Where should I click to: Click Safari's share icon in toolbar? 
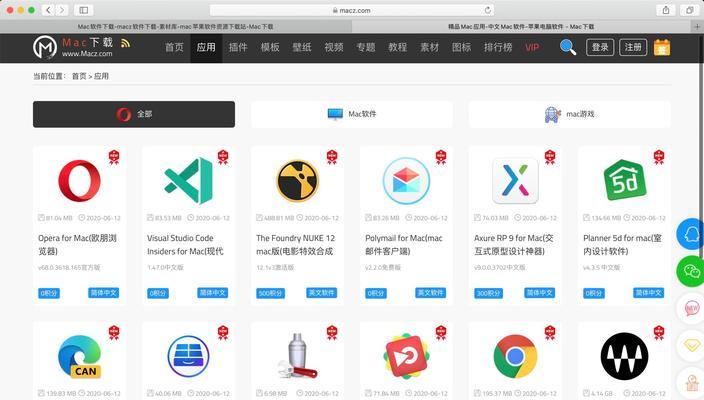[666, 10]
